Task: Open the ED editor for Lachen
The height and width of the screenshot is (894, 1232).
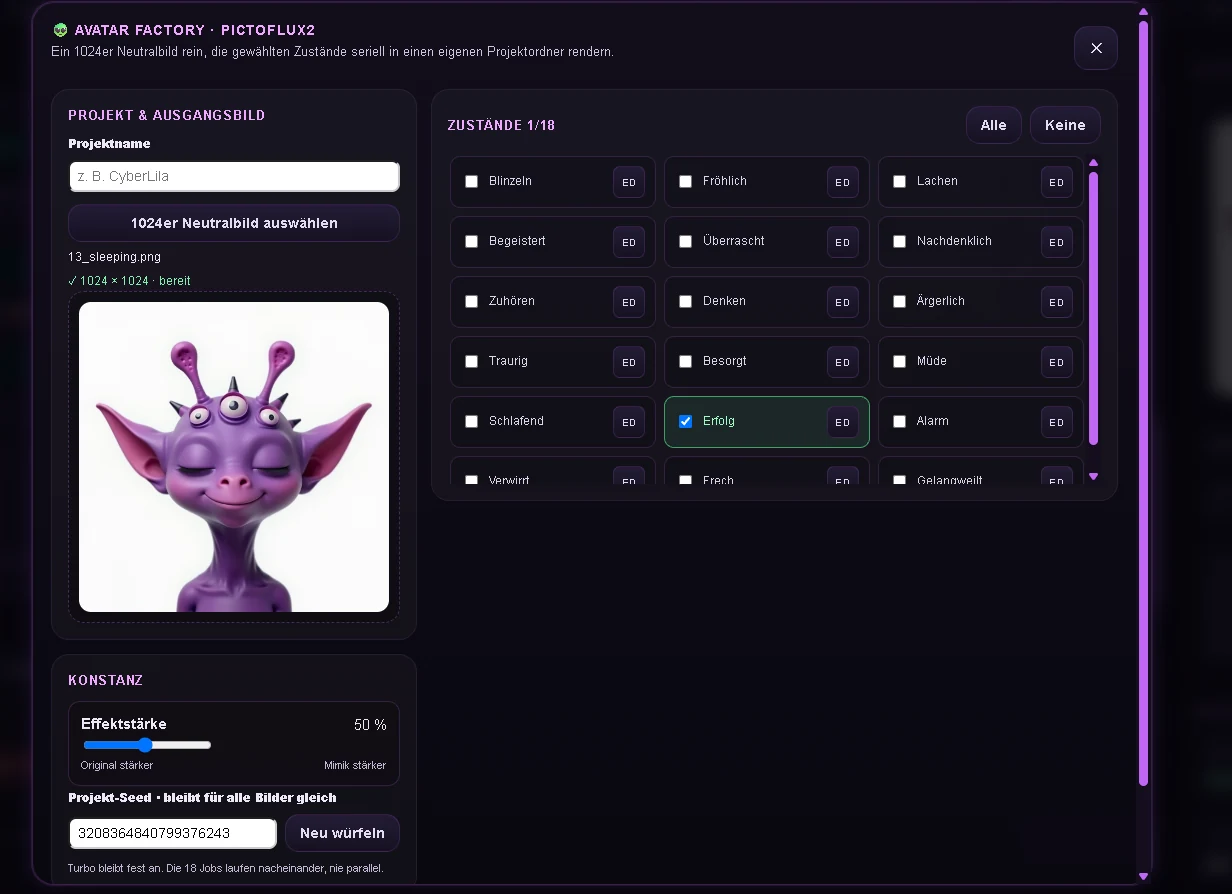Action: [1057, 182]
